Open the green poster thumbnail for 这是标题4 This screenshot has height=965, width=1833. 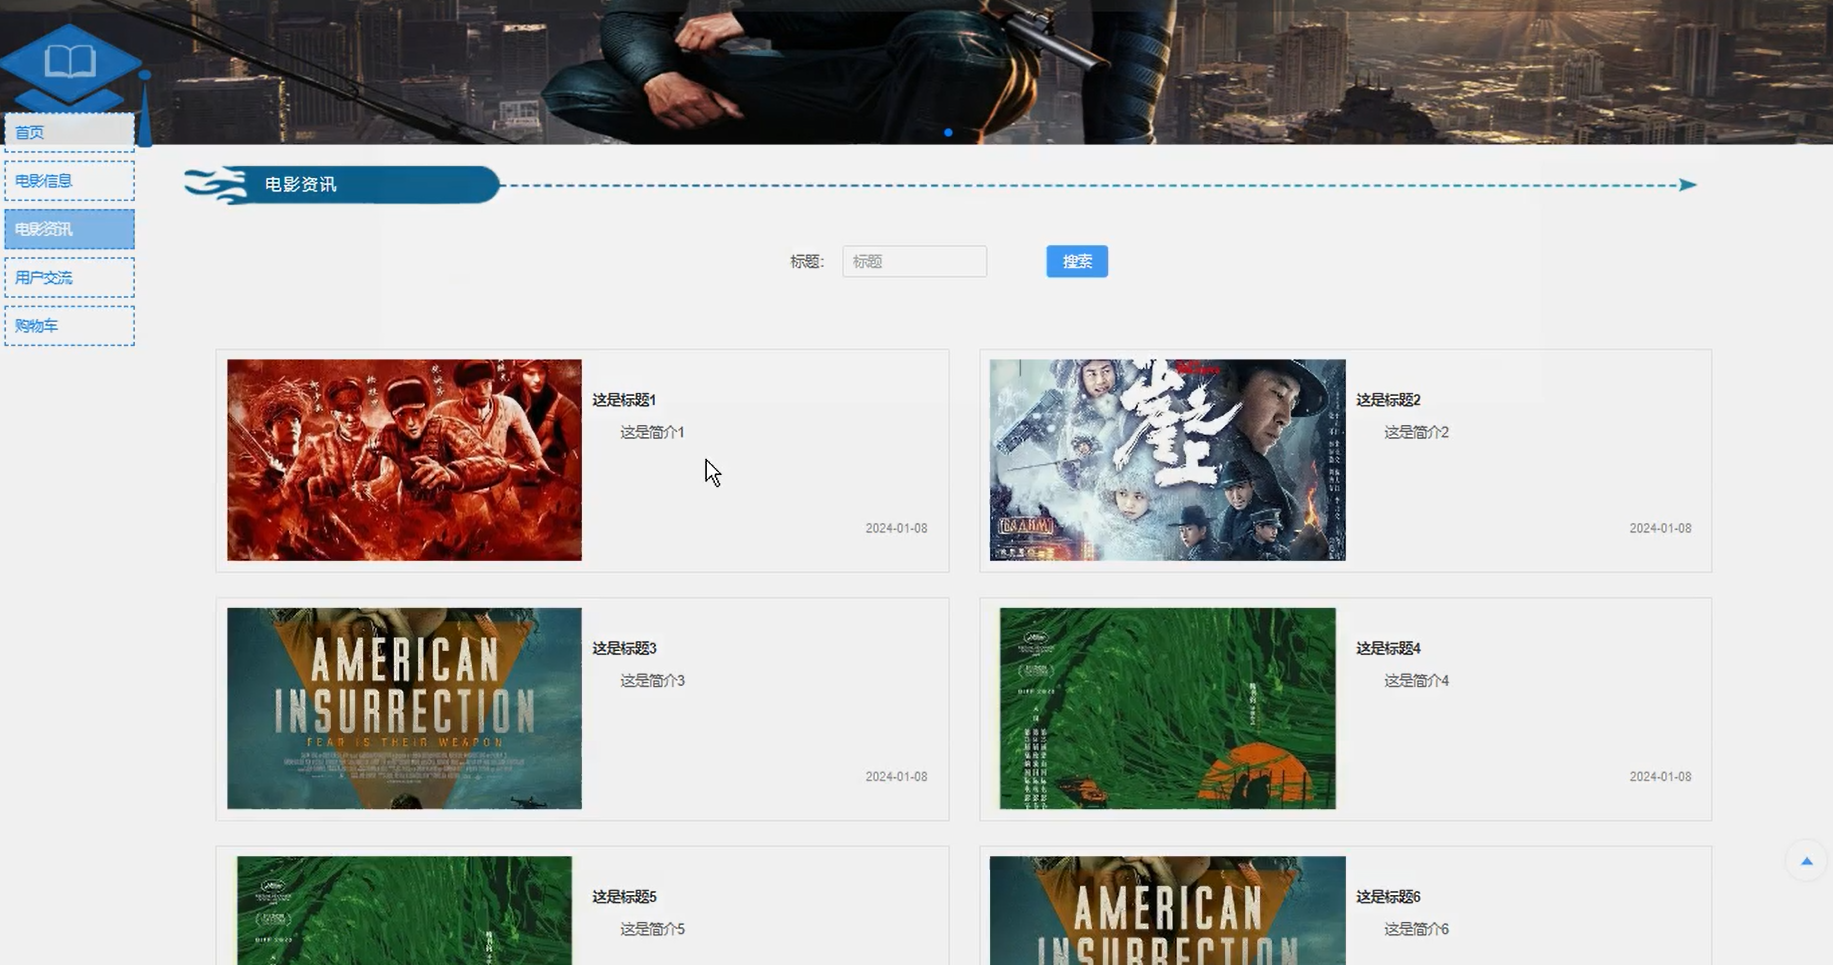pyautogui.click(x=1168, y=708)
